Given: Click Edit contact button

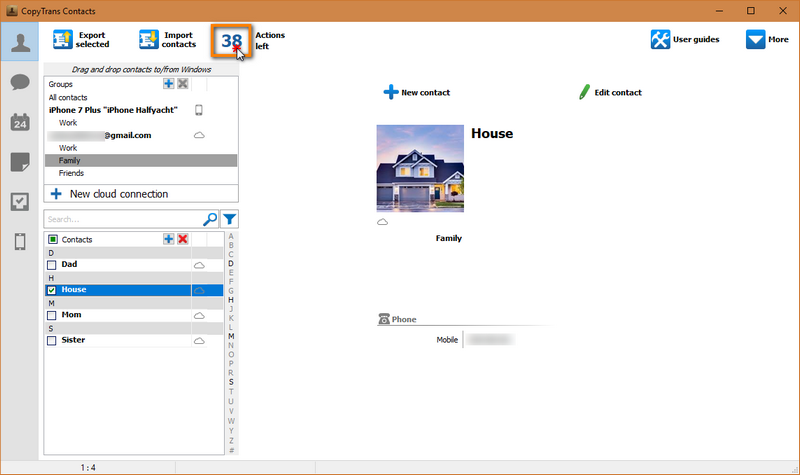Looking at the screenshot, I should click(610, 92).
